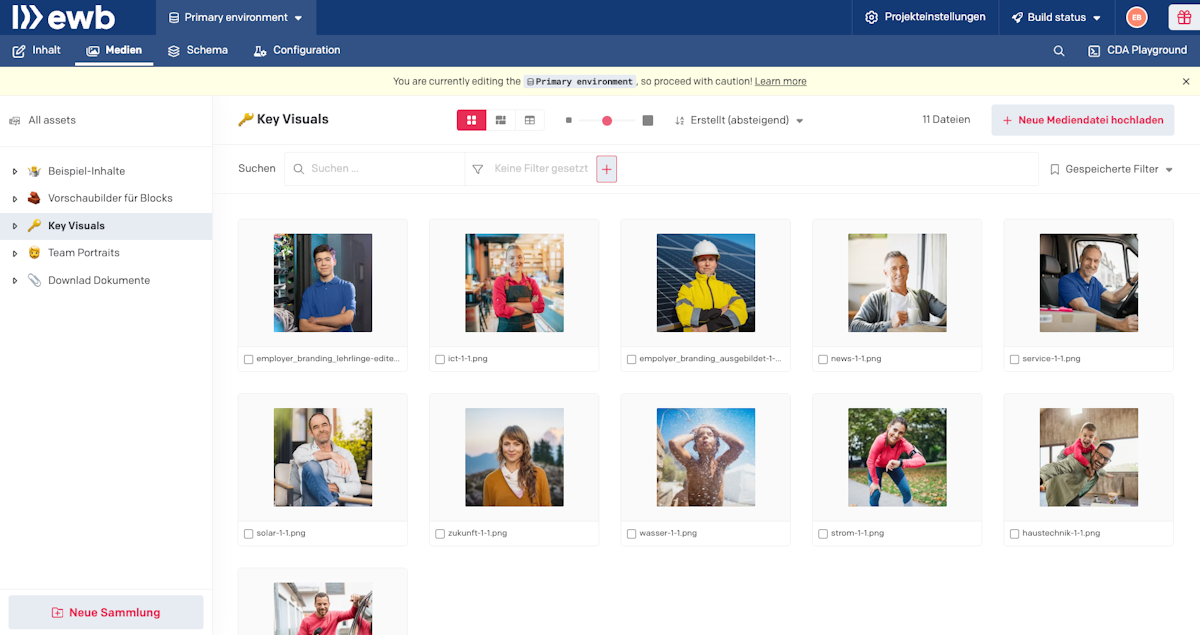Open the Medien tab
This screenshot has height=635, width=1200.
click(114, 50)
